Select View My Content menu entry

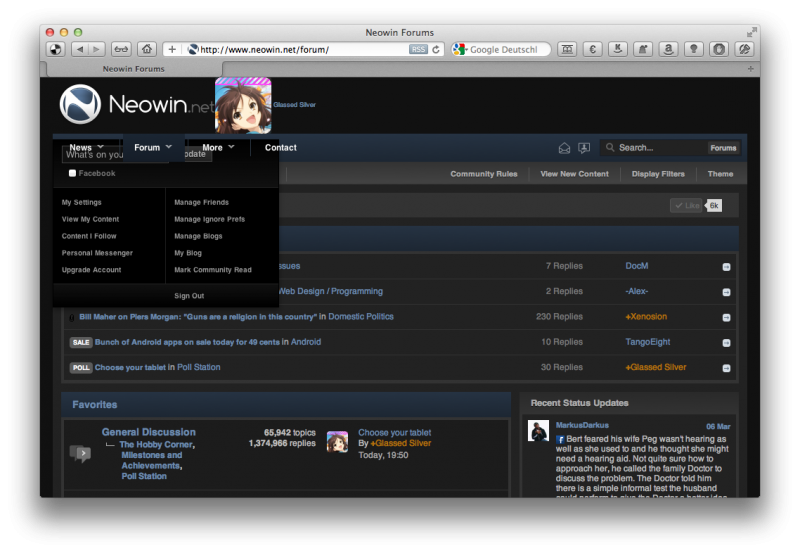point(90,219)
